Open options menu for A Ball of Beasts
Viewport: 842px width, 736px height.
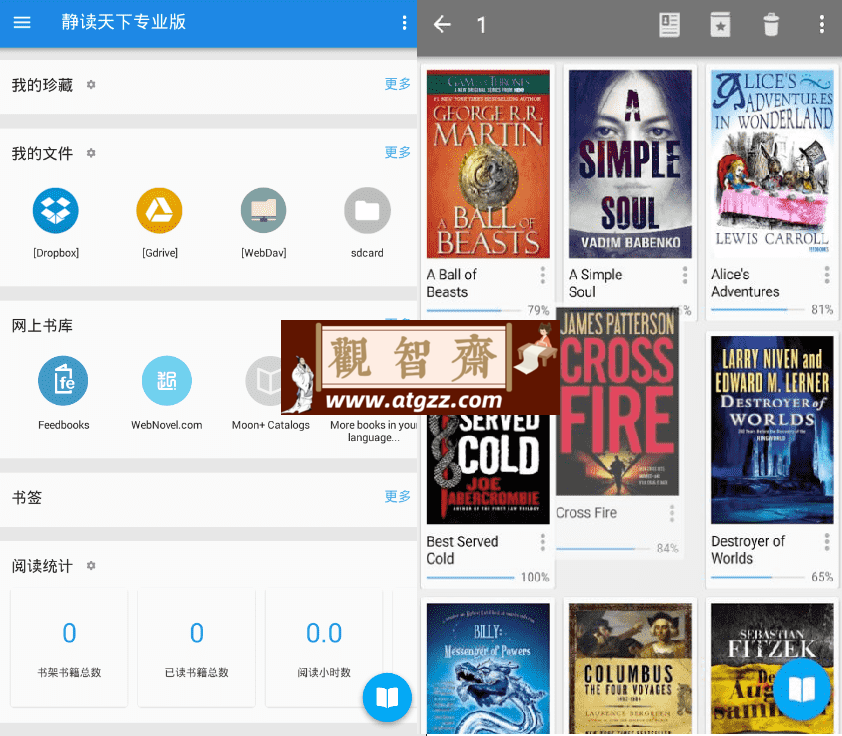543,275
